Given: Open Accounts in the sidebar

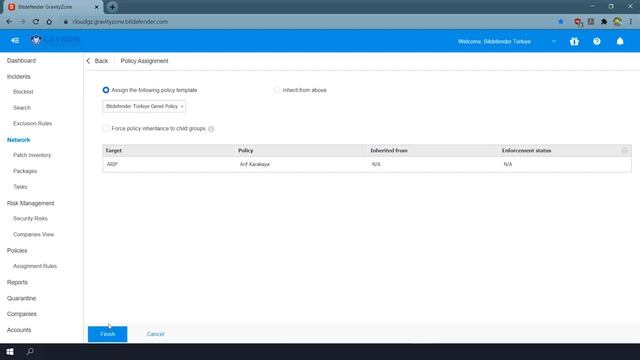Looking at the screenshot, I should [19, 330].
